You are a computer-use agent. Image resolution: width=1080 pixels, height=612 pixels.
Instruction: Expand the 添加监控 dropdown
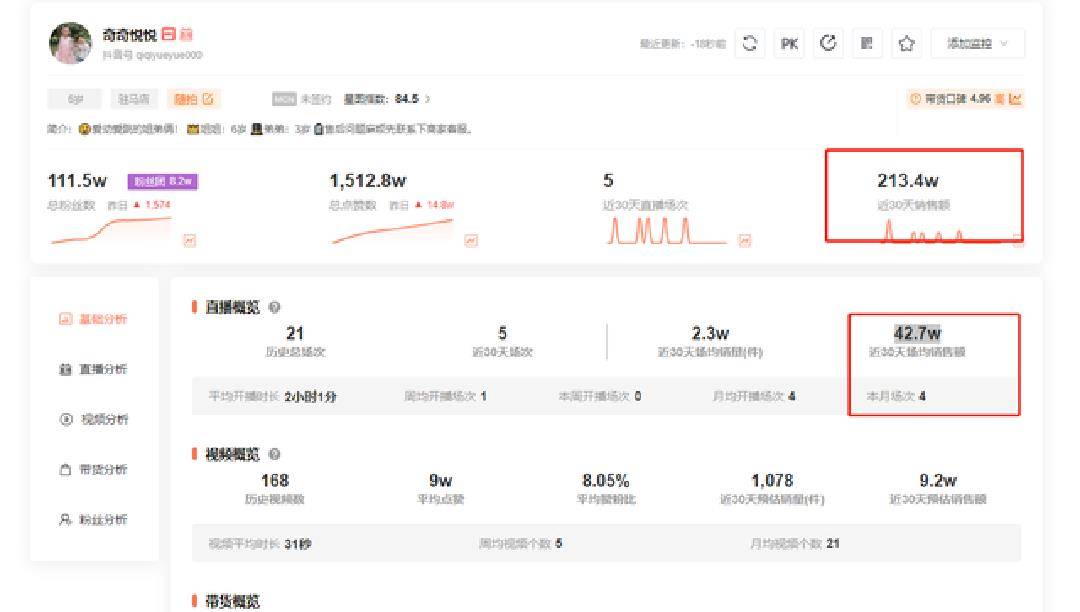tap(977, 43)
